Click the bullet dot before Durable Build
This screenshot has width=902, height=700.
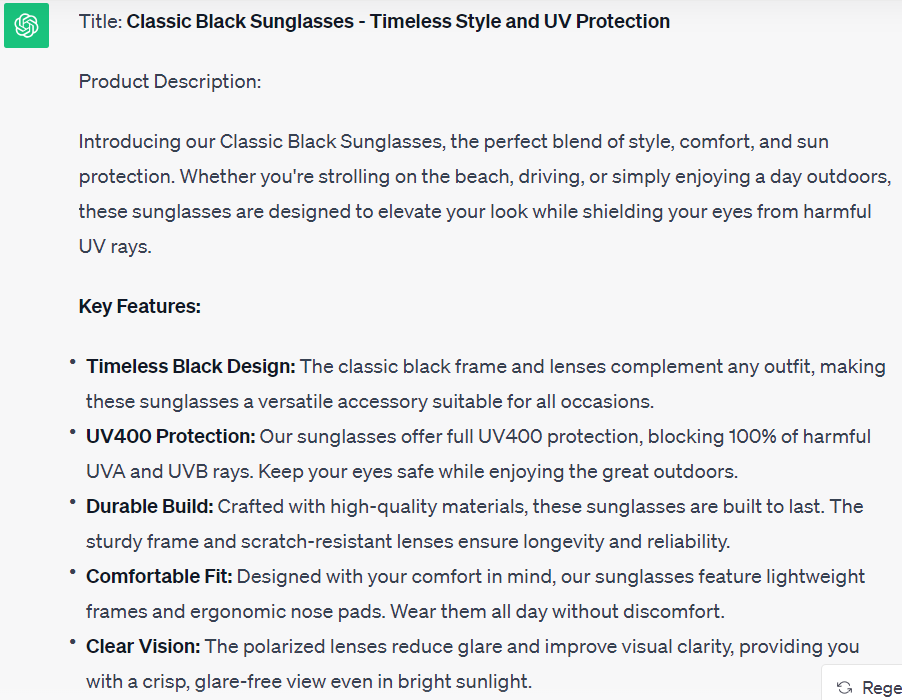pyautogui.click(x=73, y=501)
